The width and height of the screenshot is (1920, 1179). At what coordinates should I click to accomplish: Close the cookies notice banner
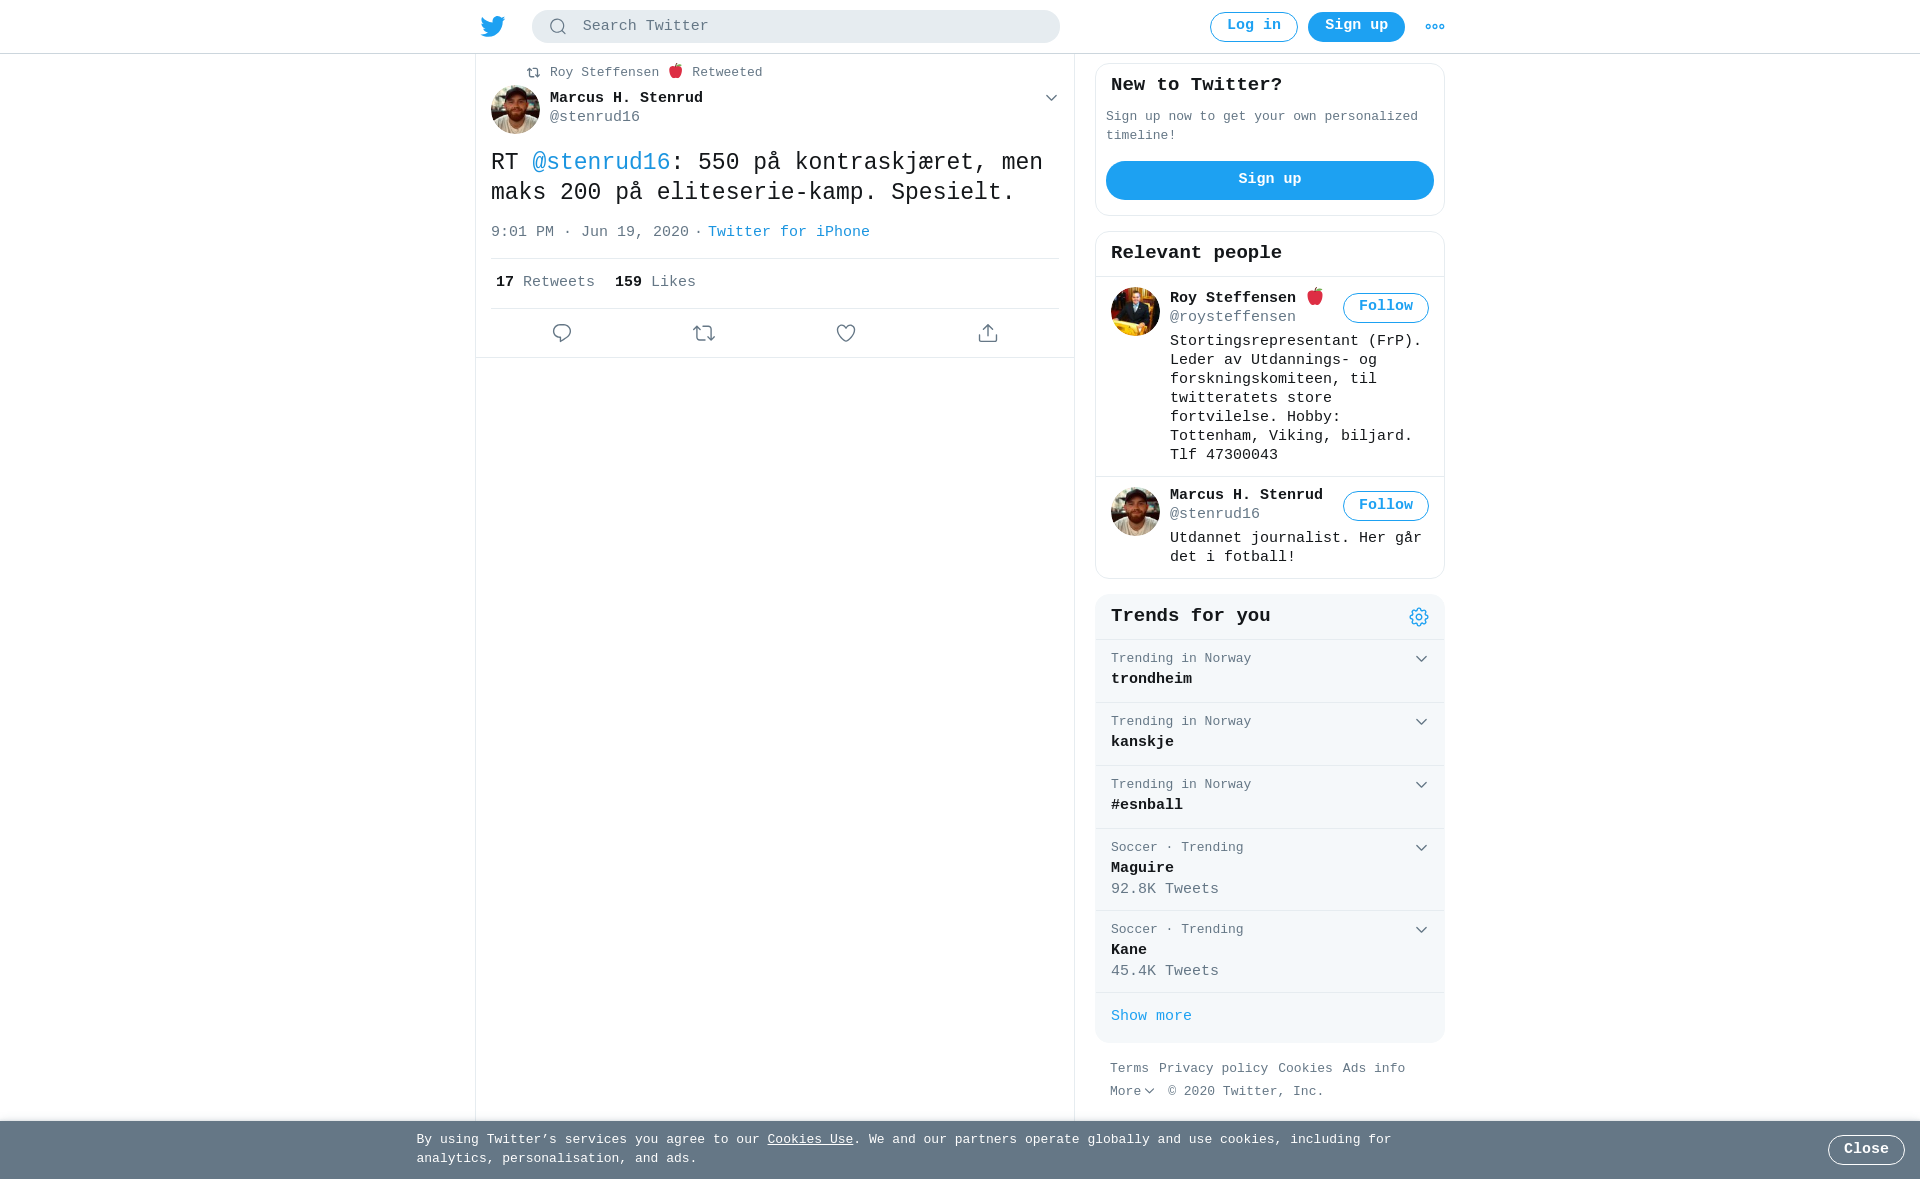pyautogui.click(x=1866, y=1150)
